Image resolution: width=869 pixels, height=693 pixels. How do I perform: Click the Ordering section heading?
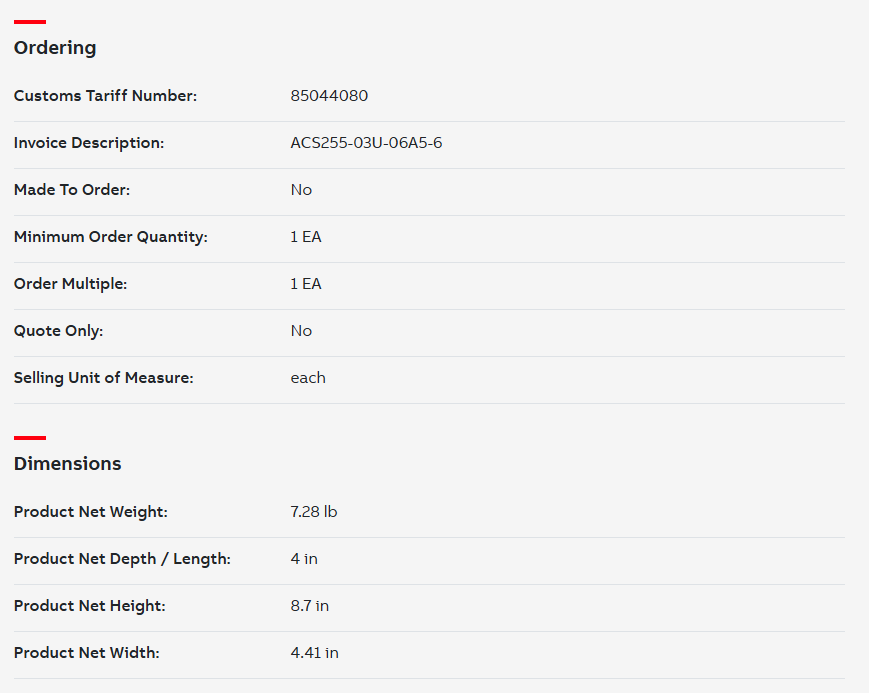pyautogui.click(x=55, y=48)
